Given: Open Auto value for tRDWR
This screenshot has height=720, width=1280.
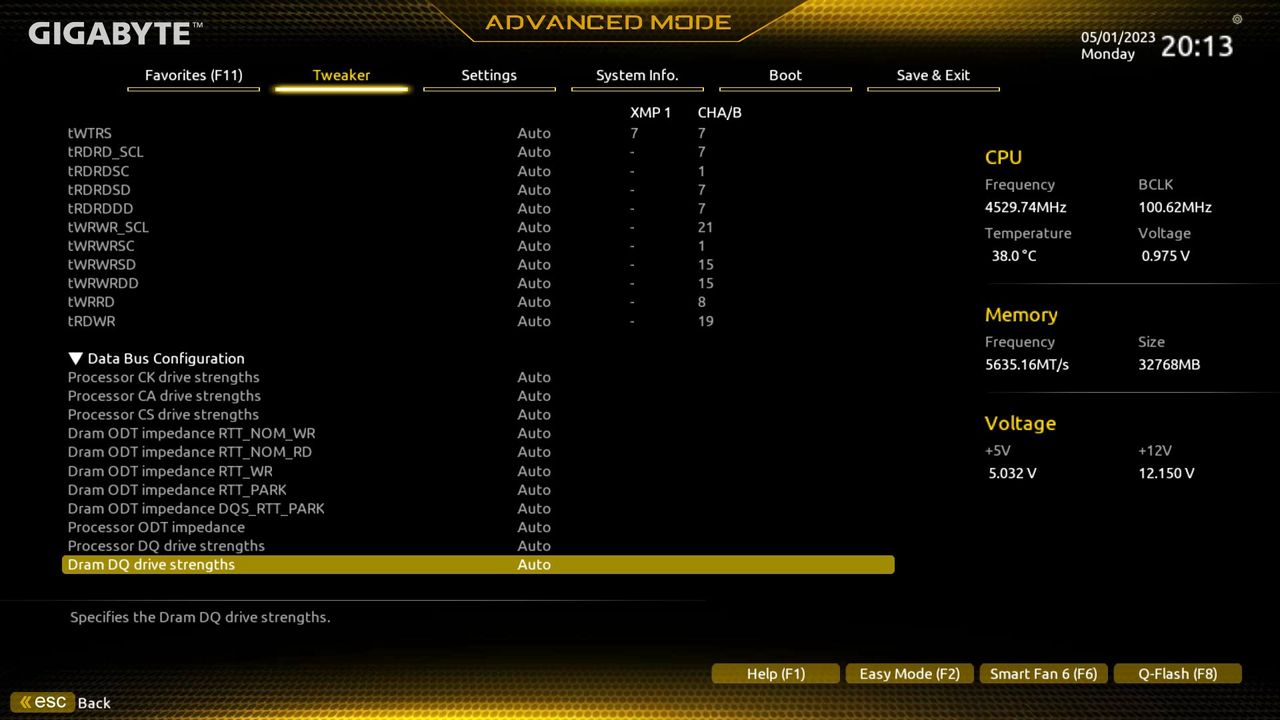Looking at the screenshot, I should 534,321.
